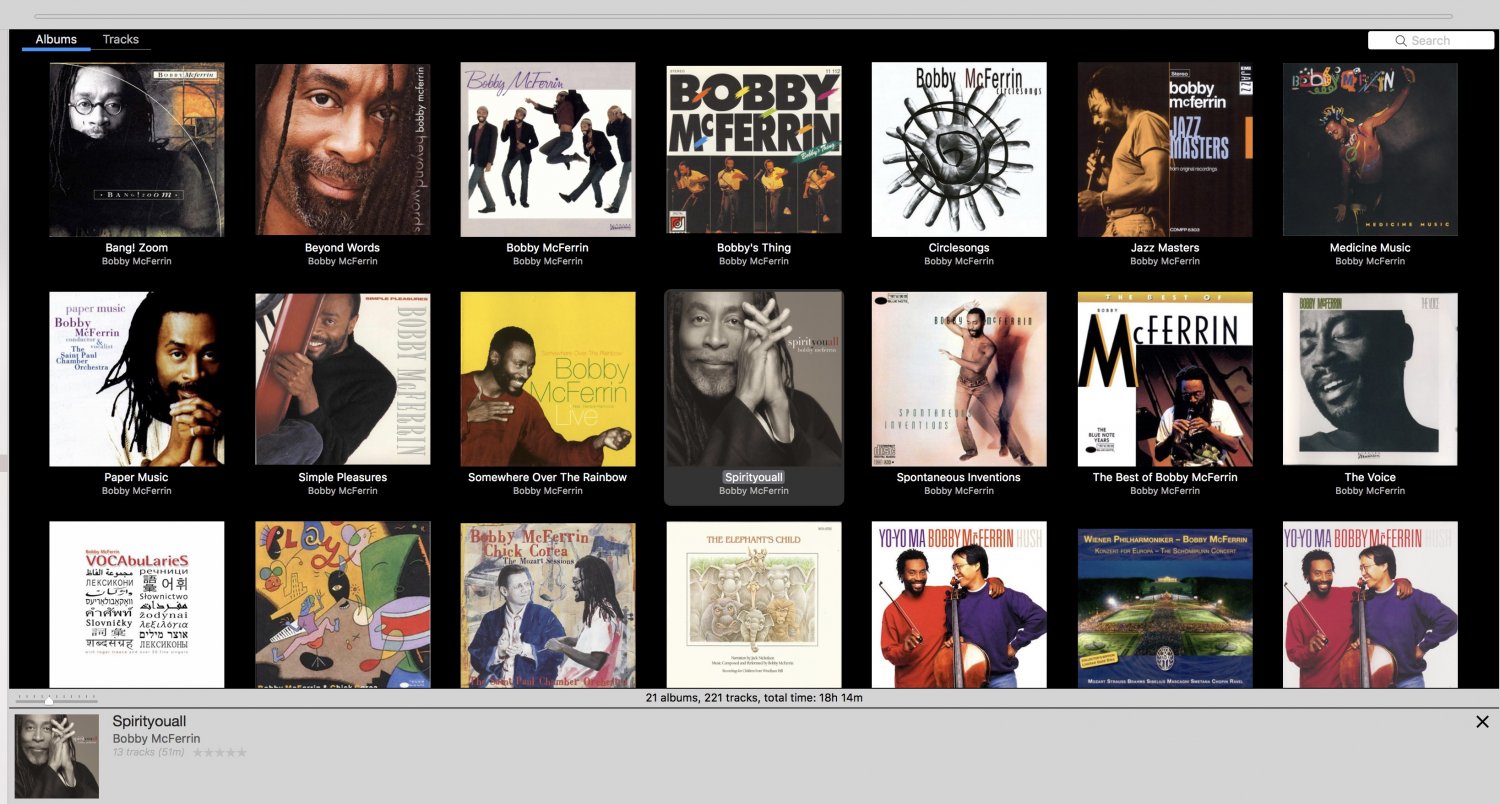Screen dimensions: 1500x804
Task: Click the artist name under Bang! Zoom
Action: 137,262
